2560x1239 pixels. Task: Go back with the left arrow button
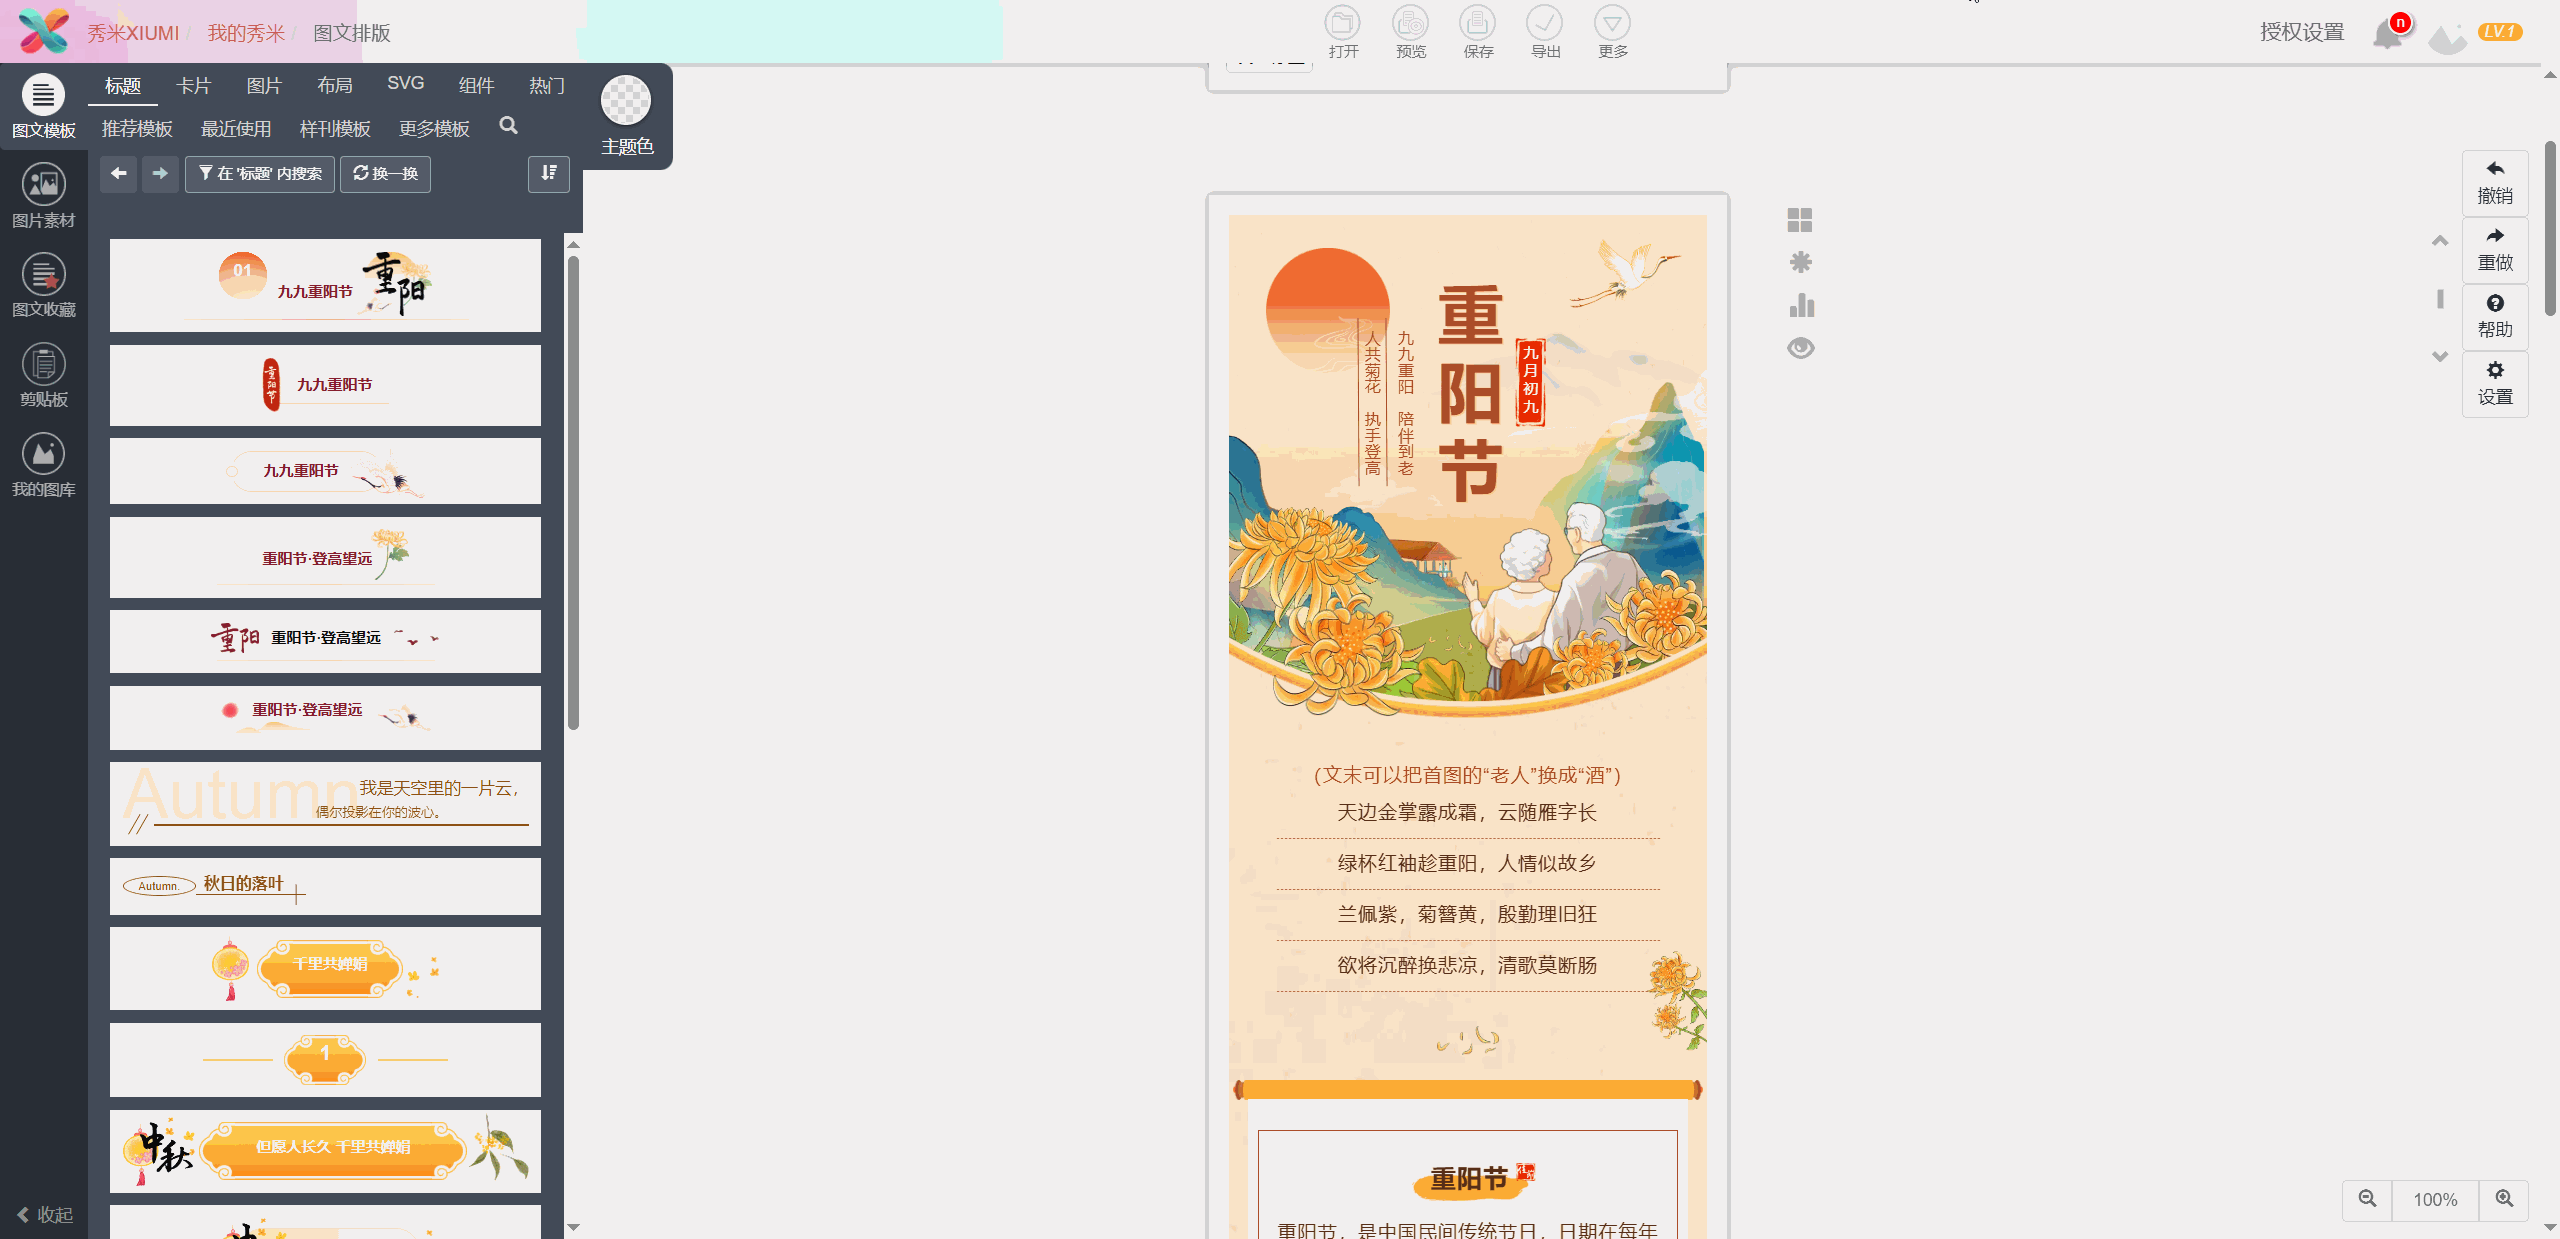coord(119,174)
